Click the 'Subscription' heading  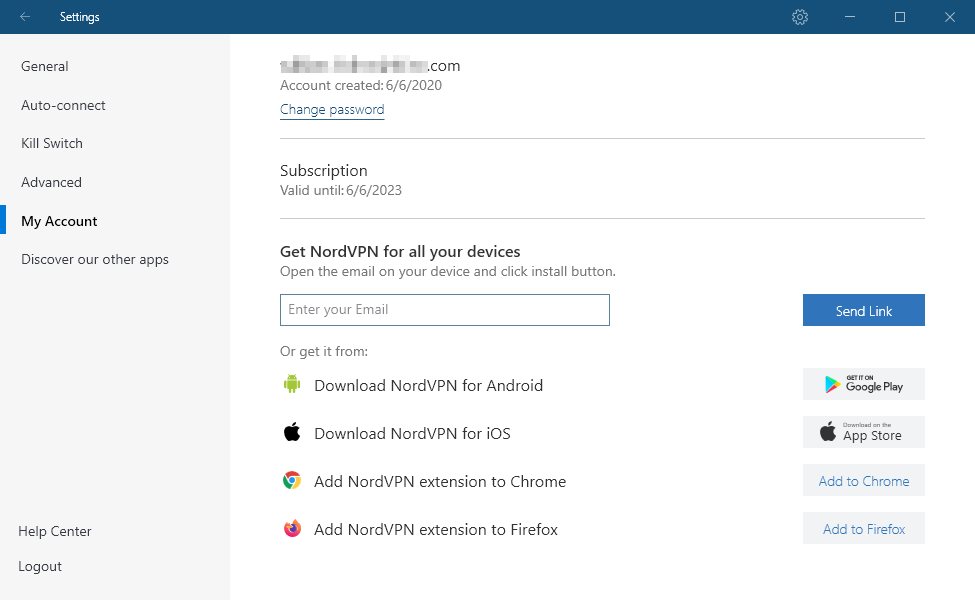[x=323, y=170]
